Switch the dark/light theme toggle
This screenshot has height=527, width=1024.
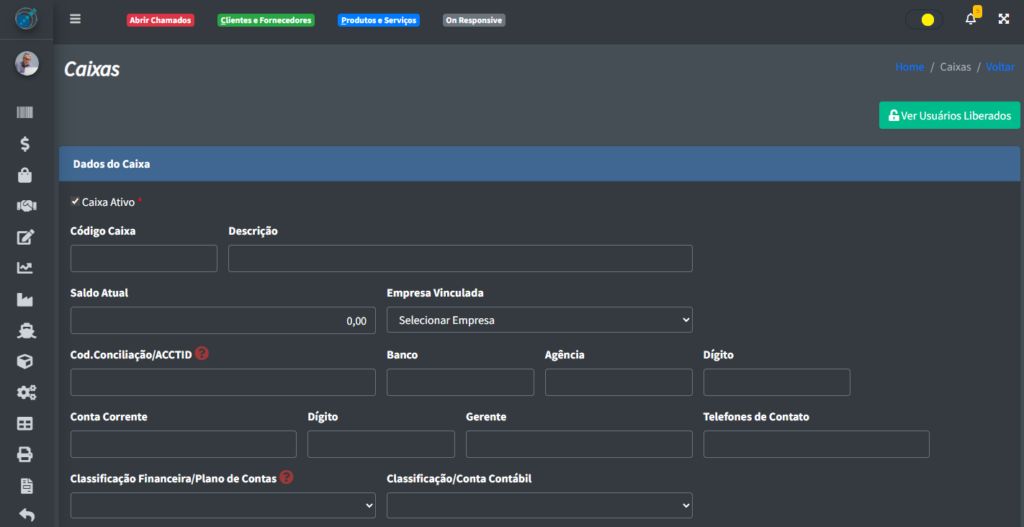(925, 19)
